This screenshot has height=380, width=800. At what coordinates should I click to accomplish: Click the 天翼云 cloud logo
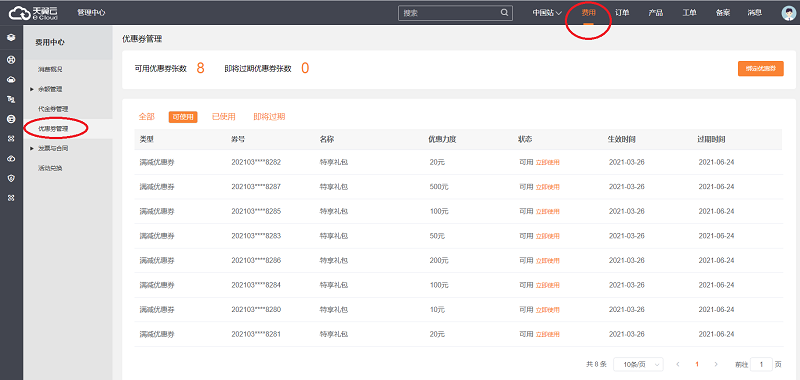(34, 13)
